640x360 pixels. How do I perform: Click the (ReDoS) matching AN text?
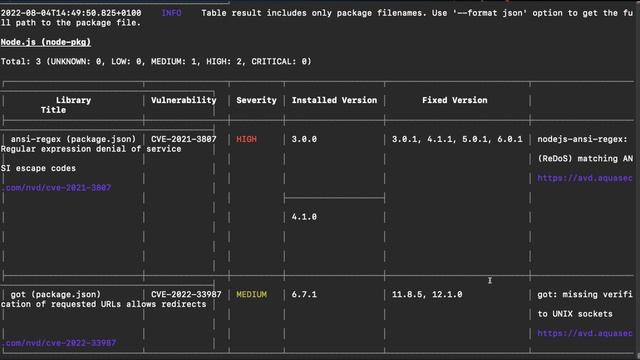point(585,159)
